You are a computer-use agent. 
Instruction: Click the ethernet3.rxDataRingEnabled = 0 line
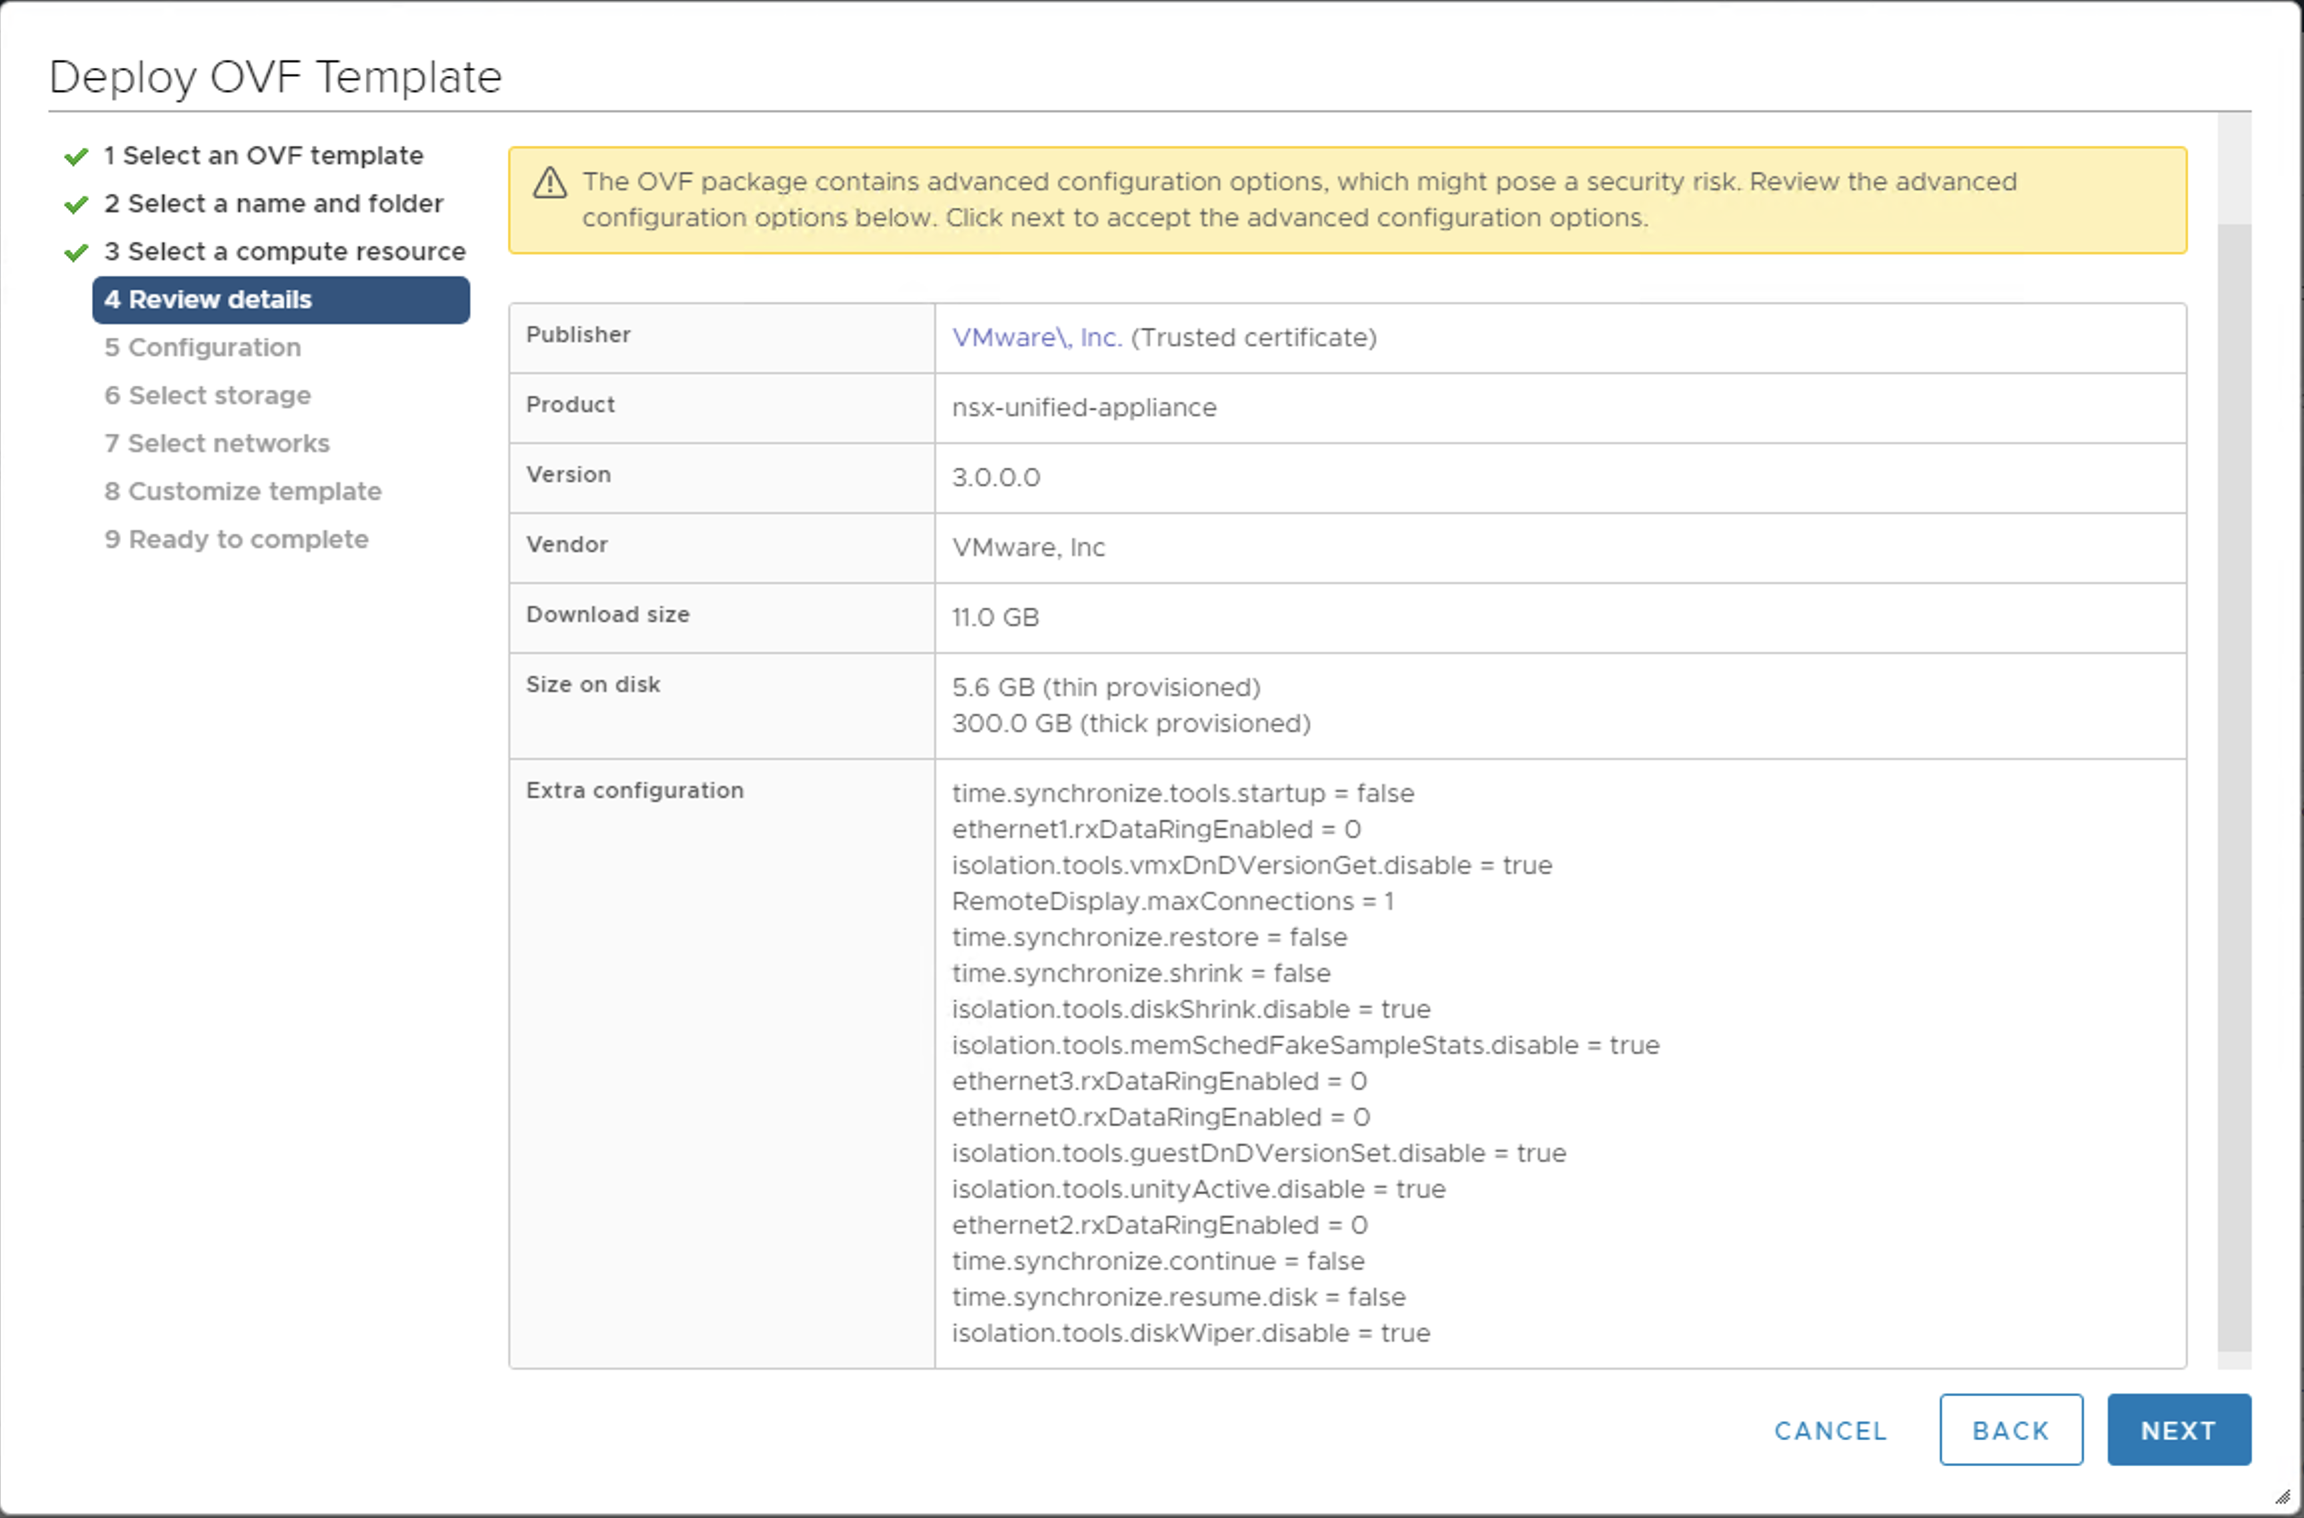coord(1160,1082)
